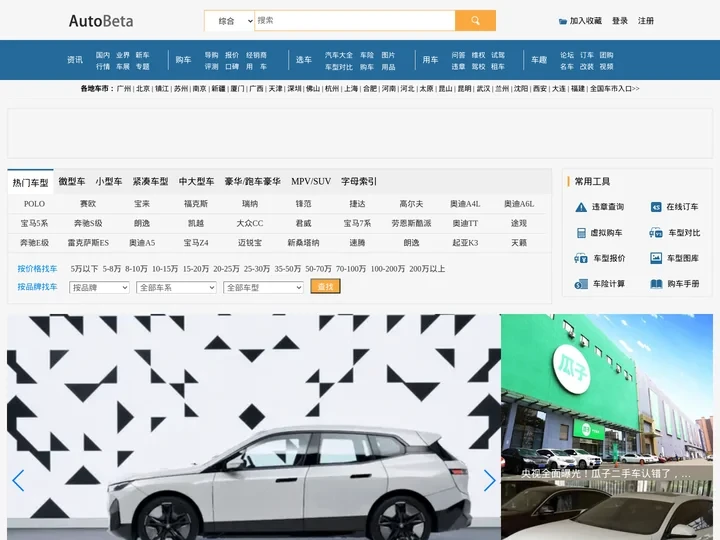Expand the 按品牌 brand dropdown

pyautogui.click(x=99, y=287)
